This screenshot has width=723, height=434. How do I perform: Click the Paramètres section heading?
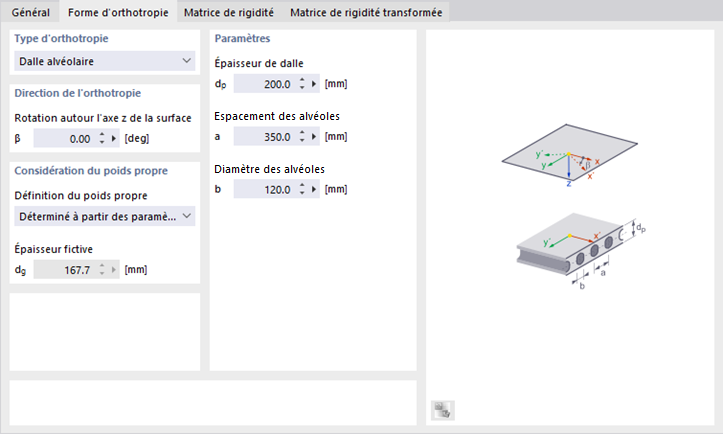pyautogui.click(x=242, y=38)
